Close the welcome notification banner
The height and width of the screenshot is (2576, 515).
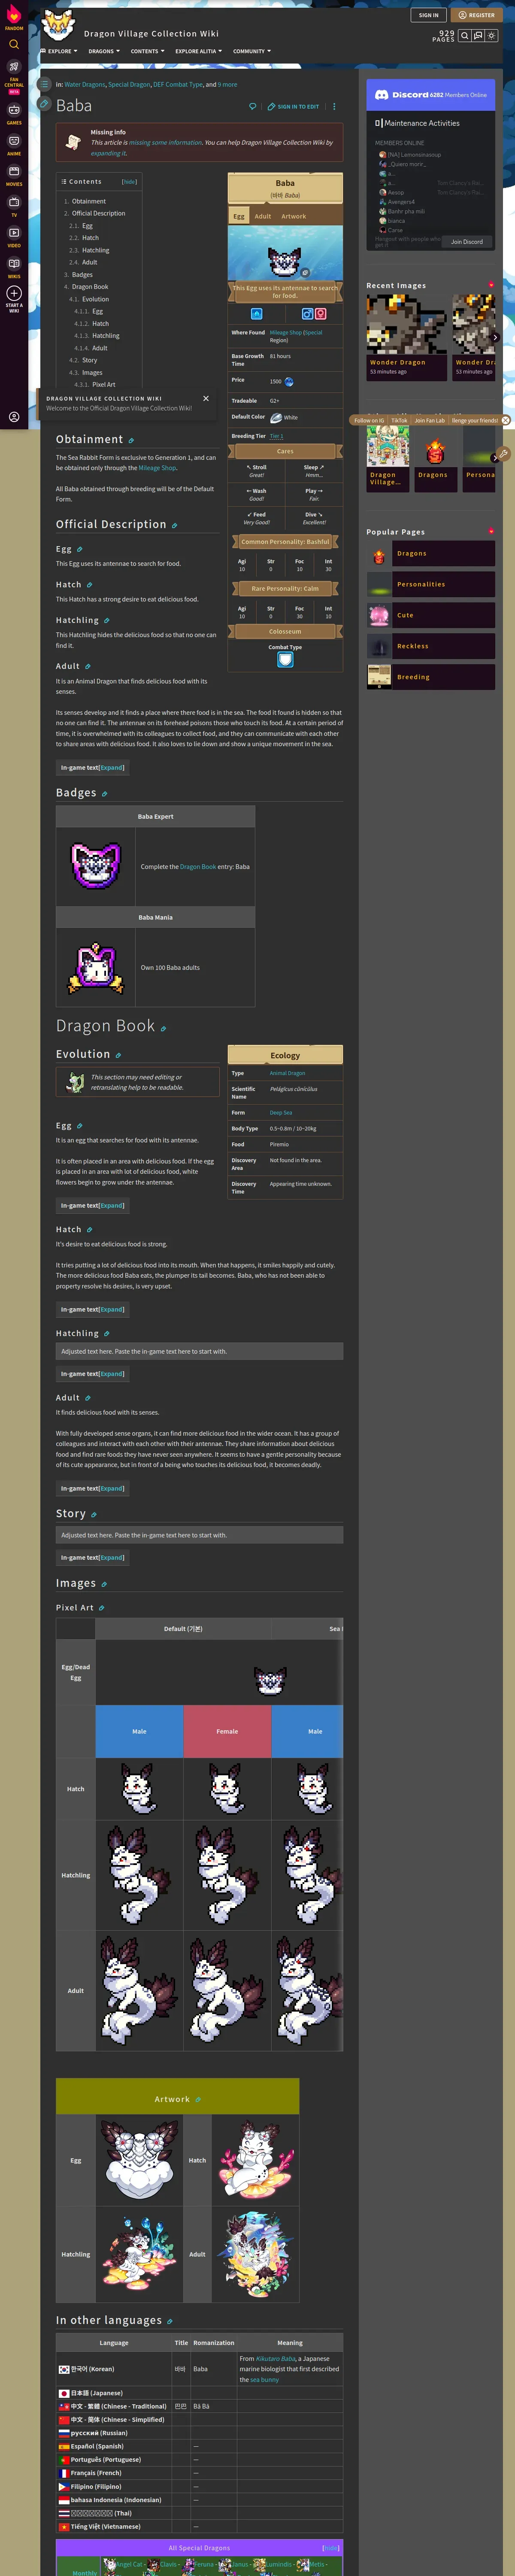pos(206,398)
